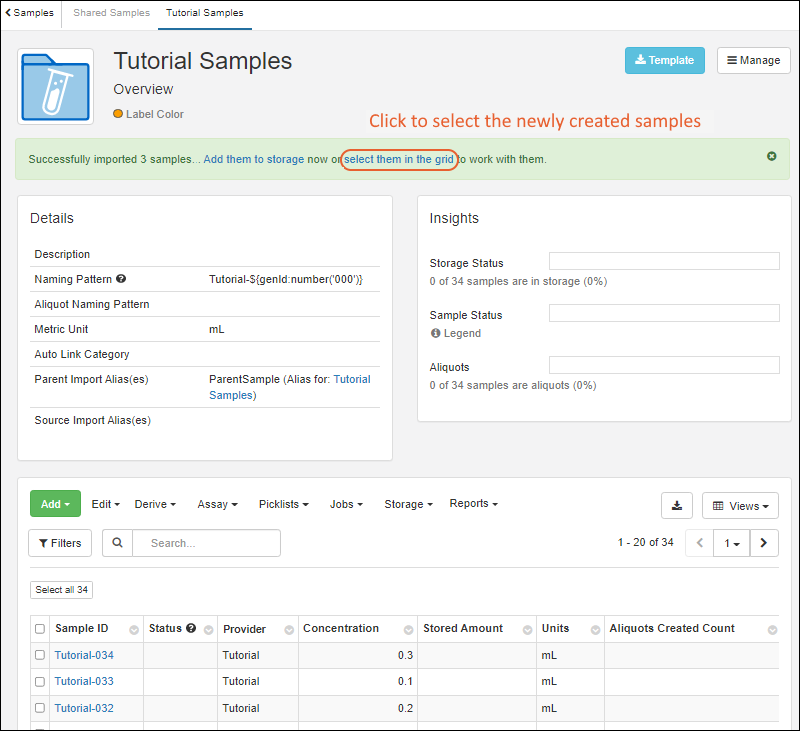Toggle the select-all header checkbox
This screenshot has height=731, width=800.
click(x=40, y=629)
